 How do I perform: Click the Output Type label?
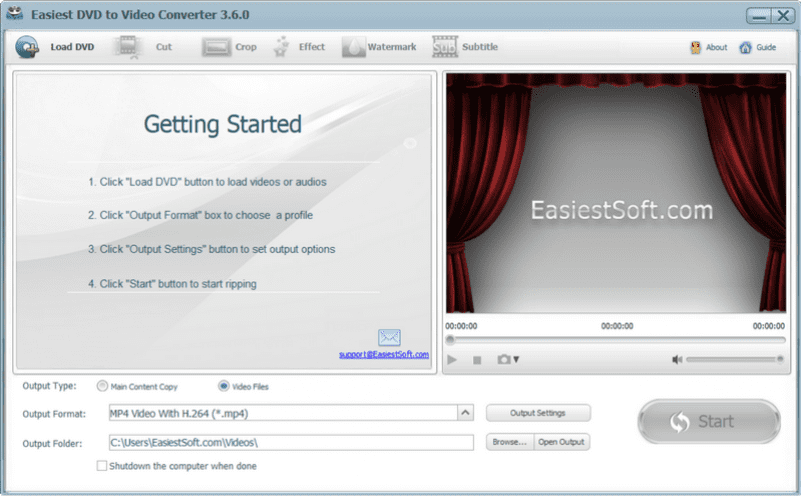click(50, 386)
